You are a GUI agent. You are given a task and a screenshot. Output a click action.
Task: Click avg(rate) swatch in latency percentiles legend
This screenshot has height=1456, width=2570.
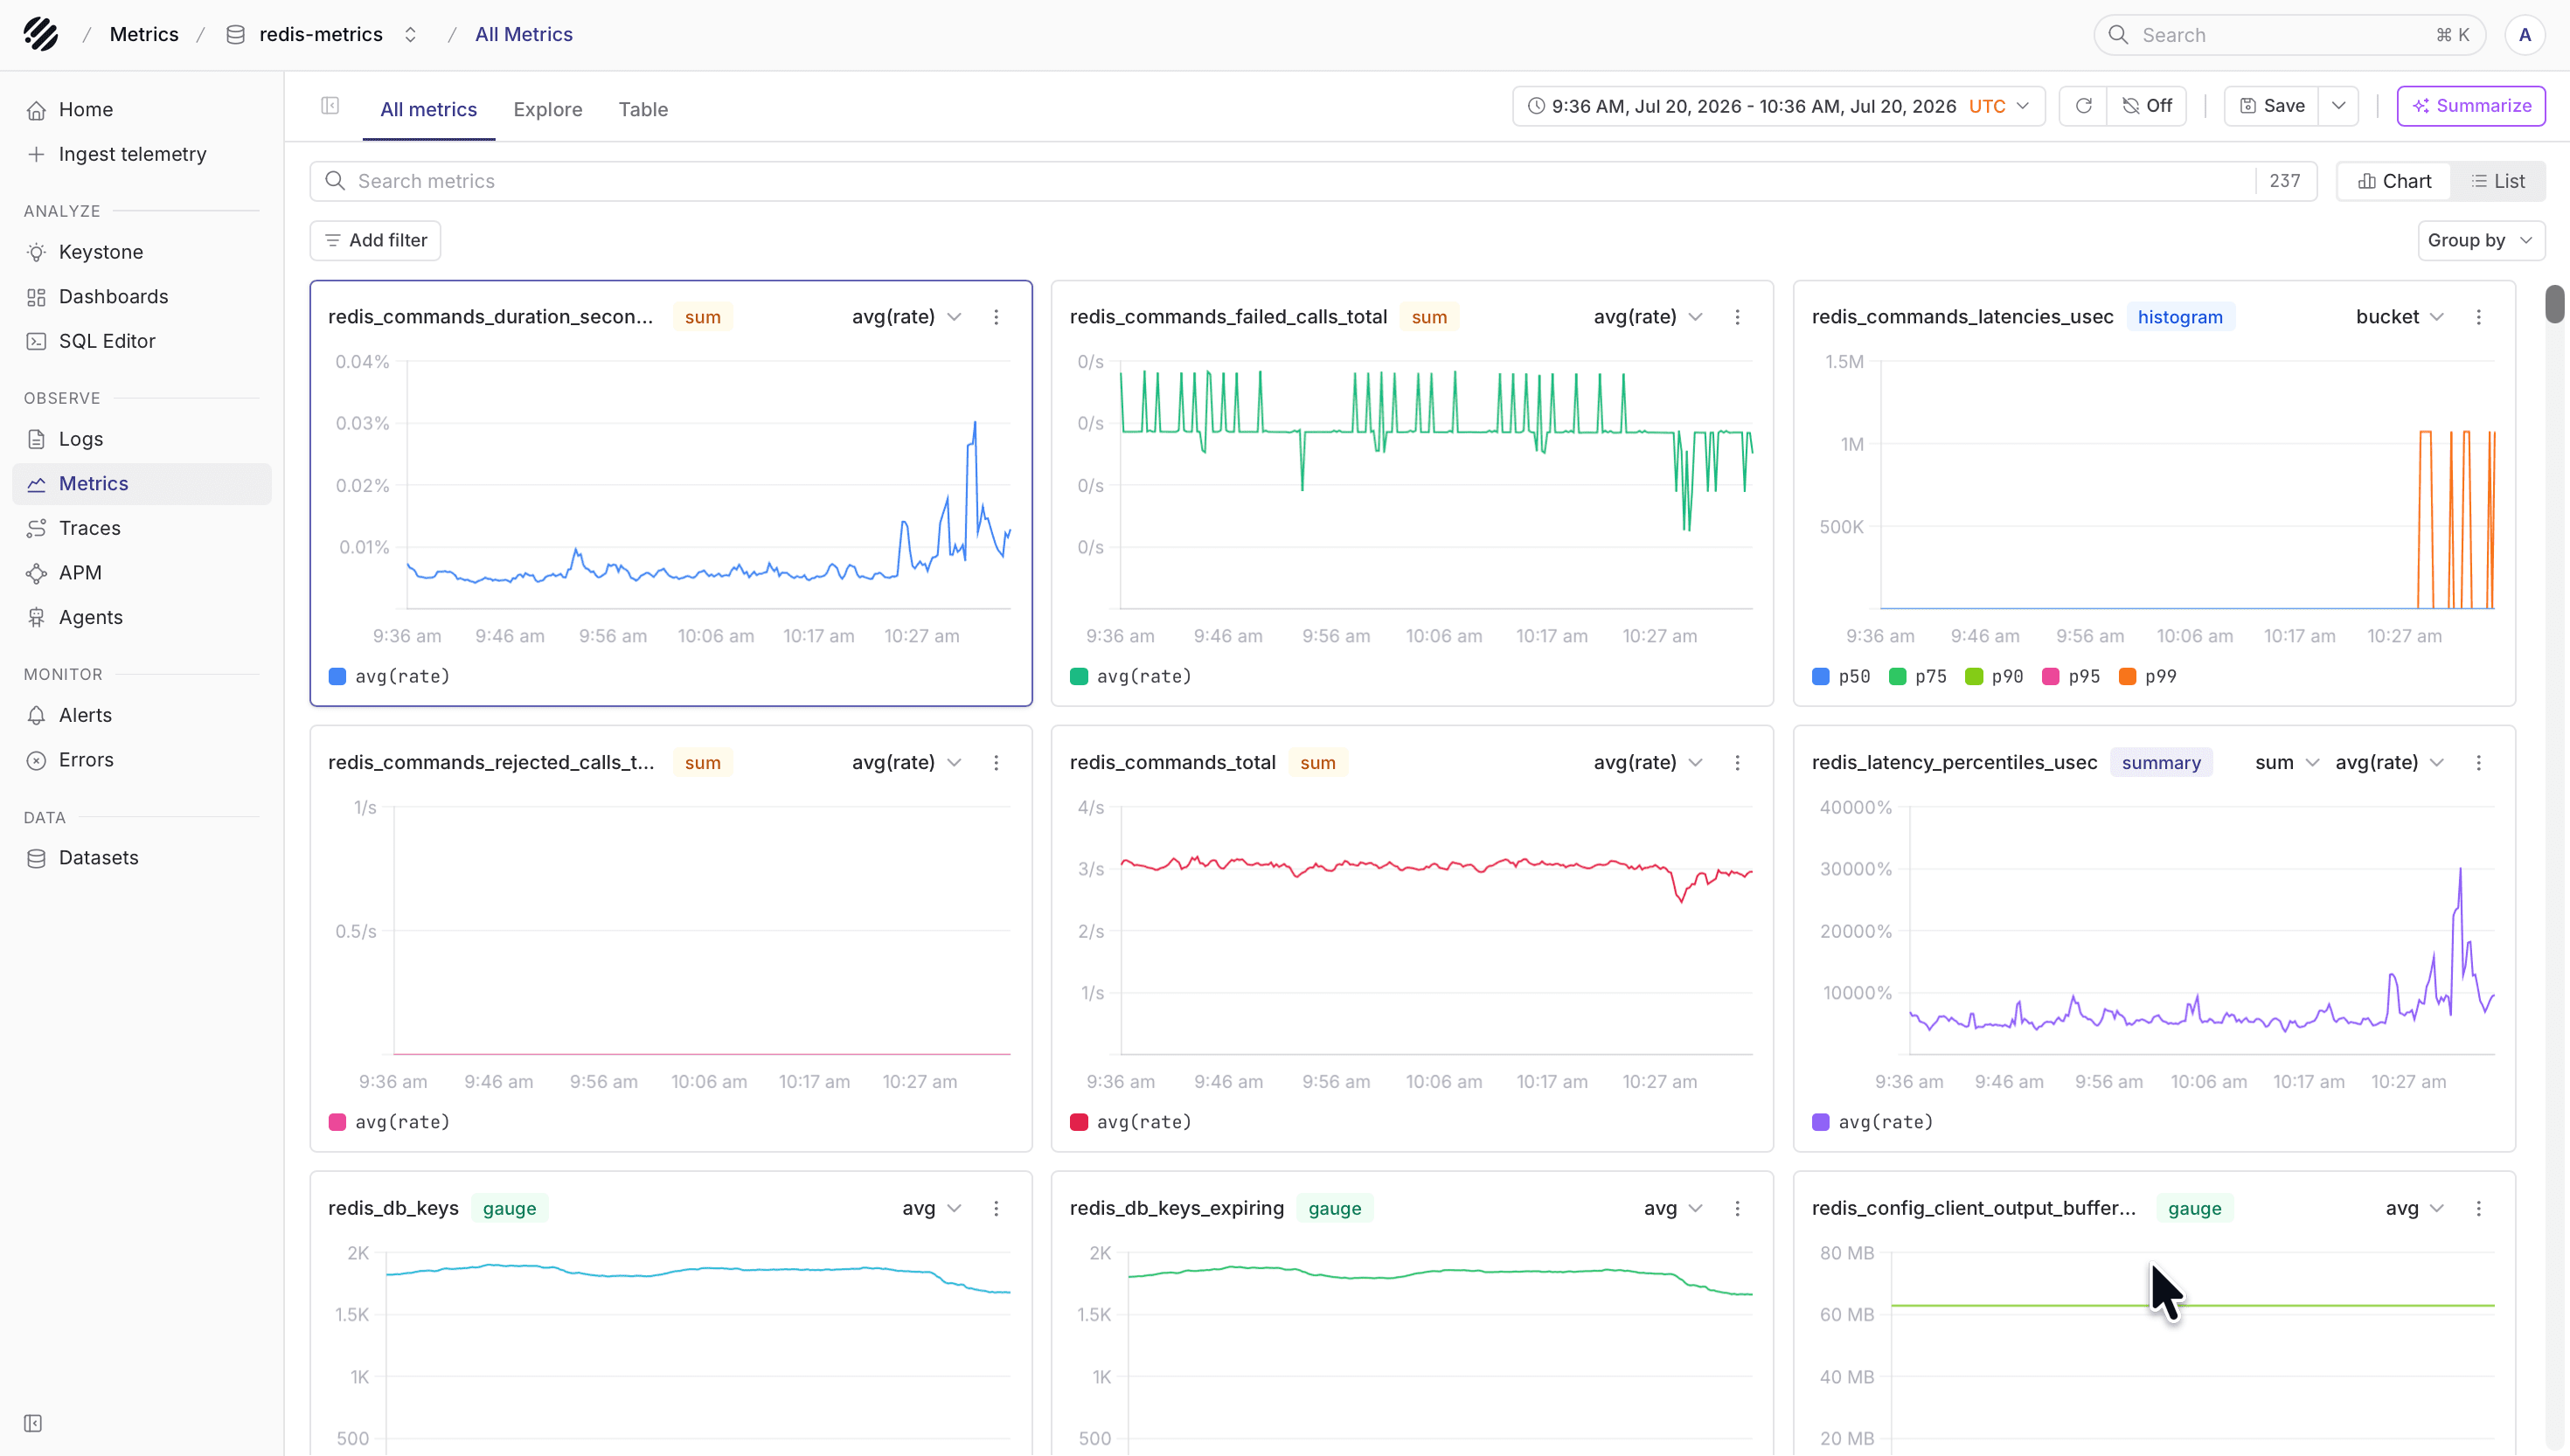pos(1821,1122)
